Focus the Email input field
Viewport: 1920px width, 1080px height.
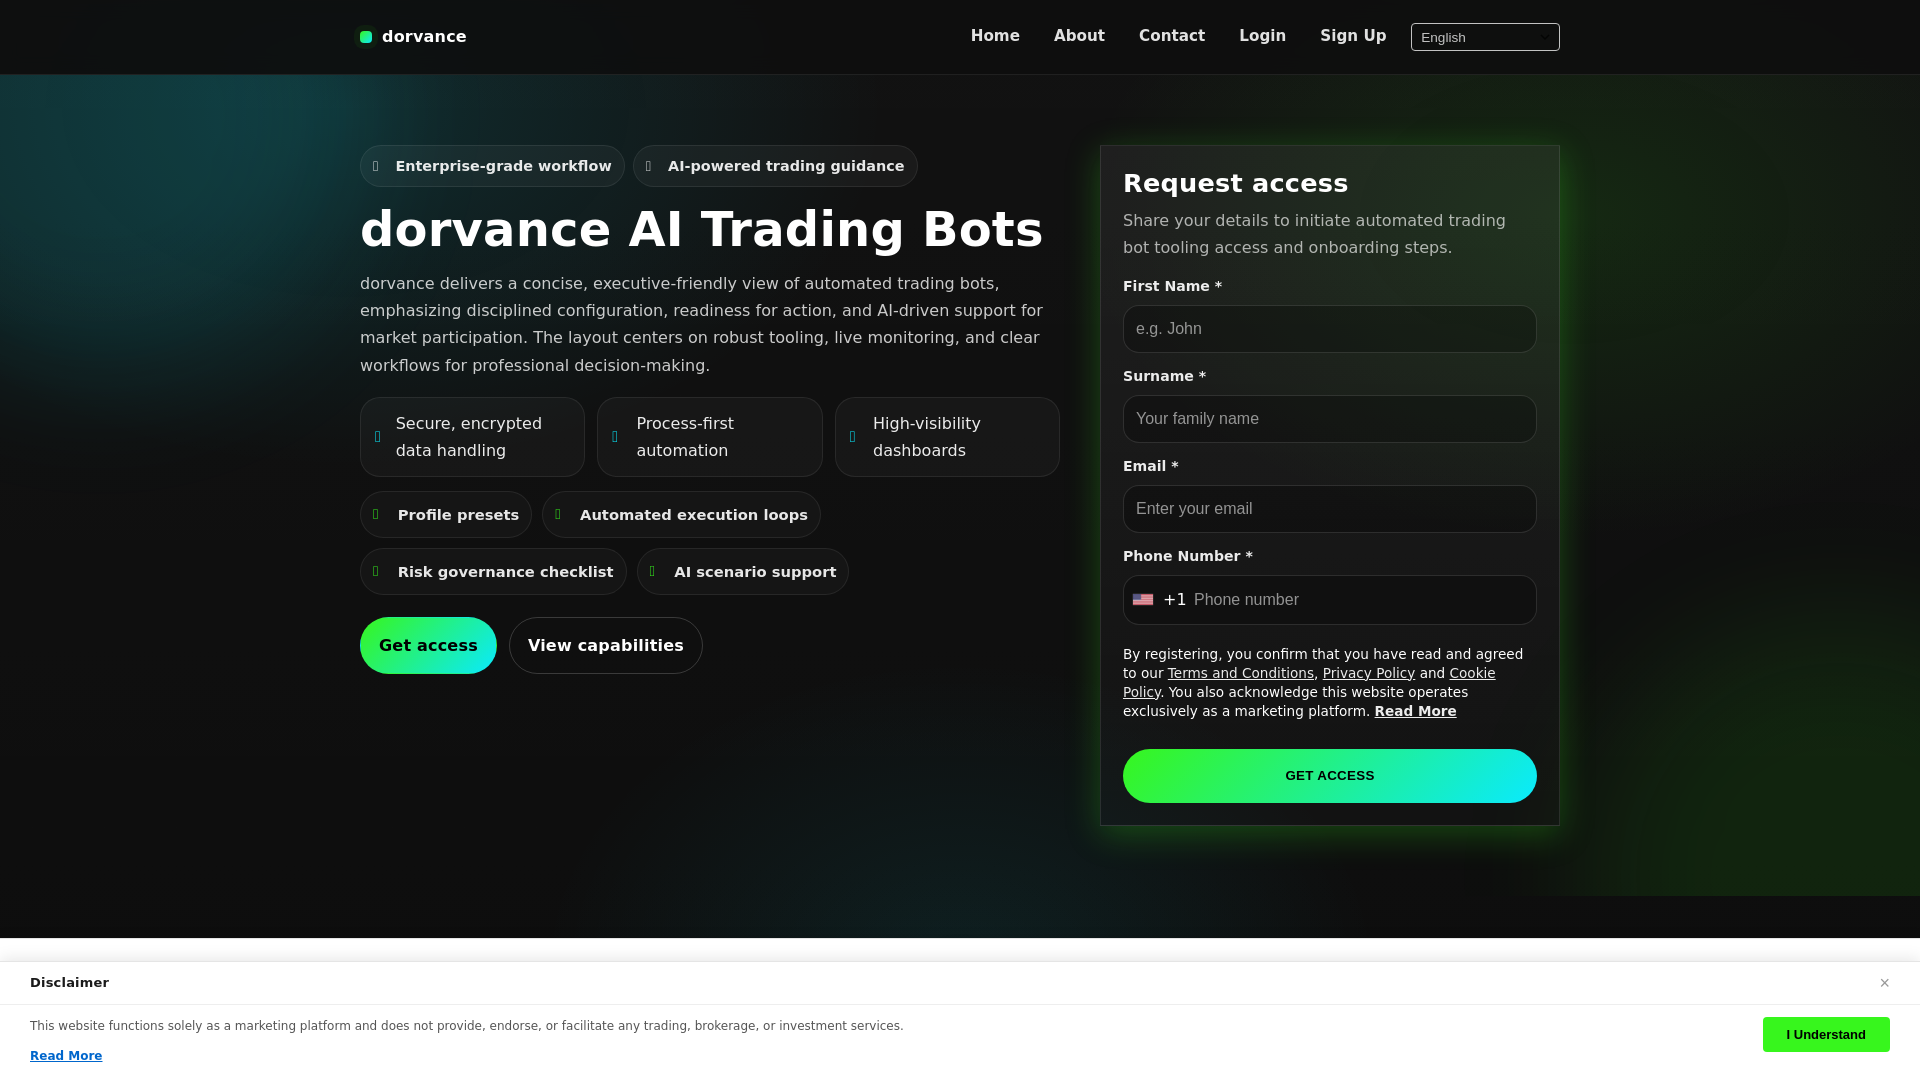tap(1330, 509)
